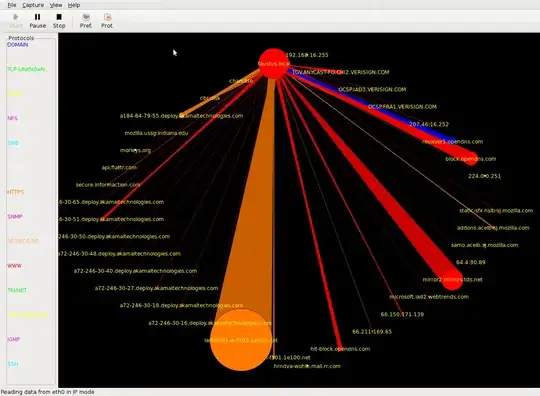Click the hit-block.opendns.com node label
Viewport: 540px width, 396px height.
point(340,349)
